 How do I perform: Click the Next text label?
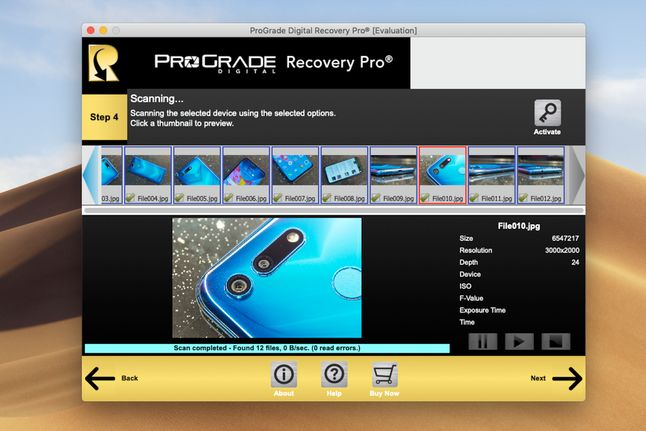pos(538,378)
